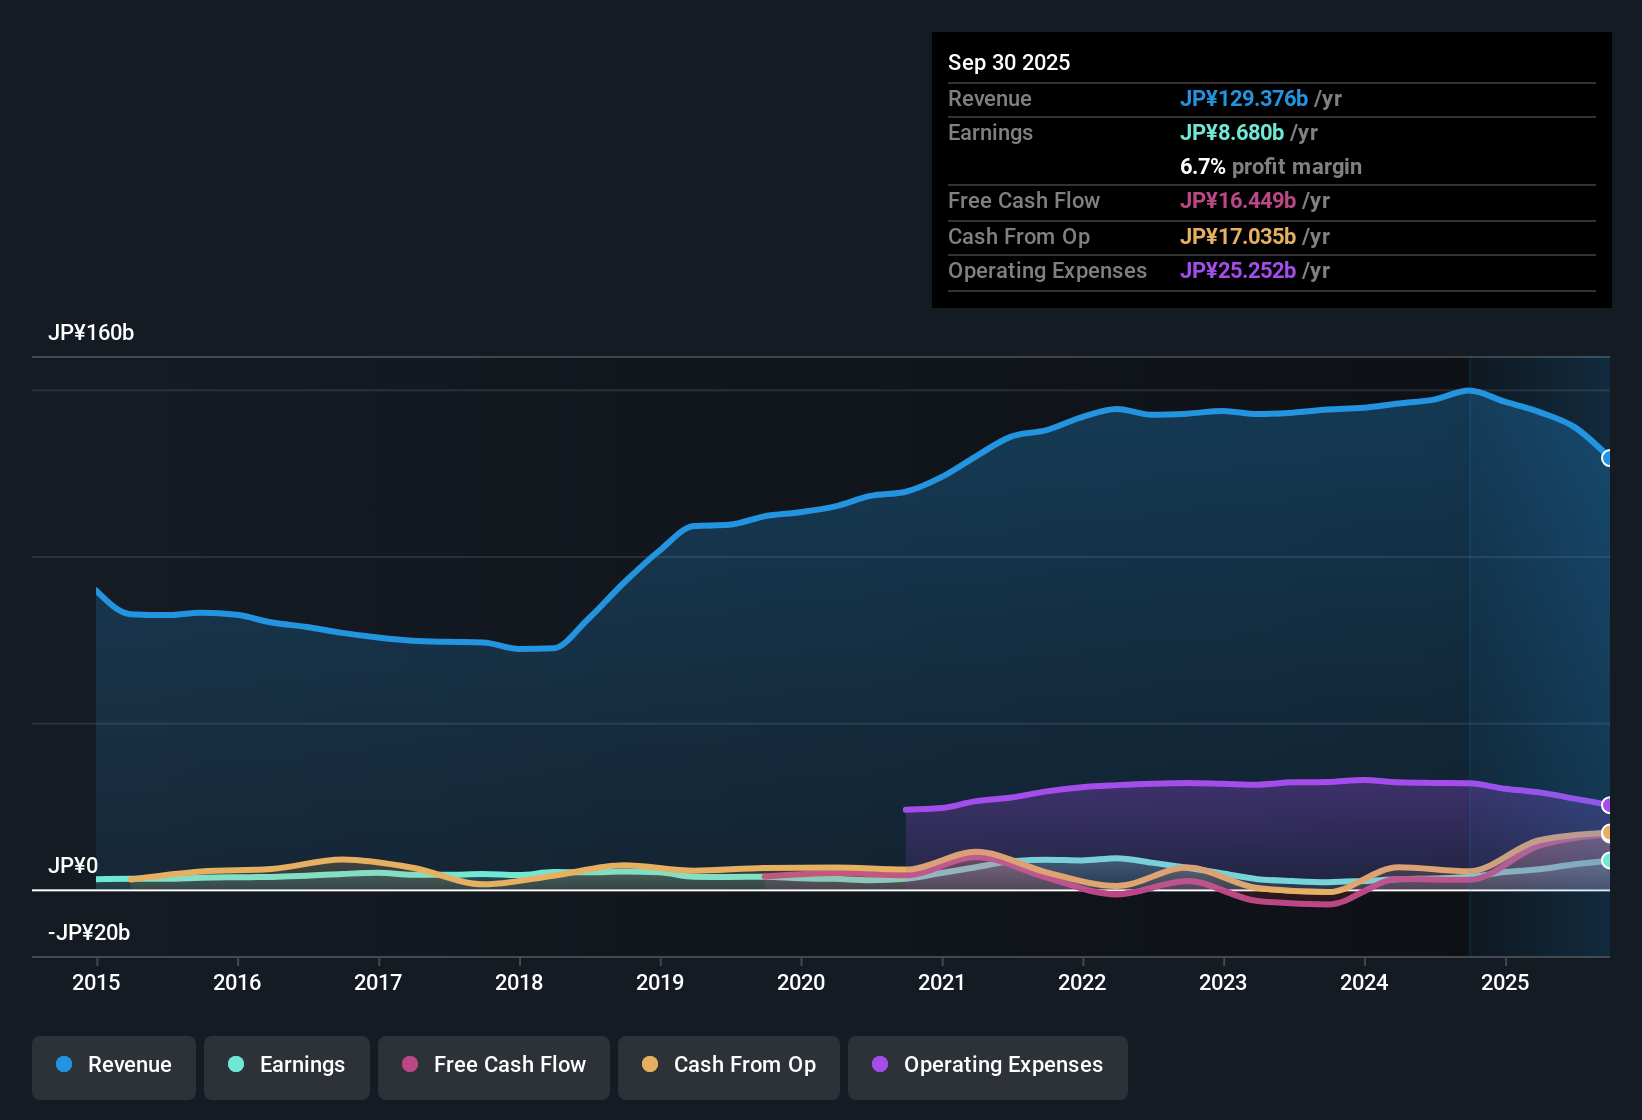Collapse the Cash From Op legend entry

click(728, 1065)
